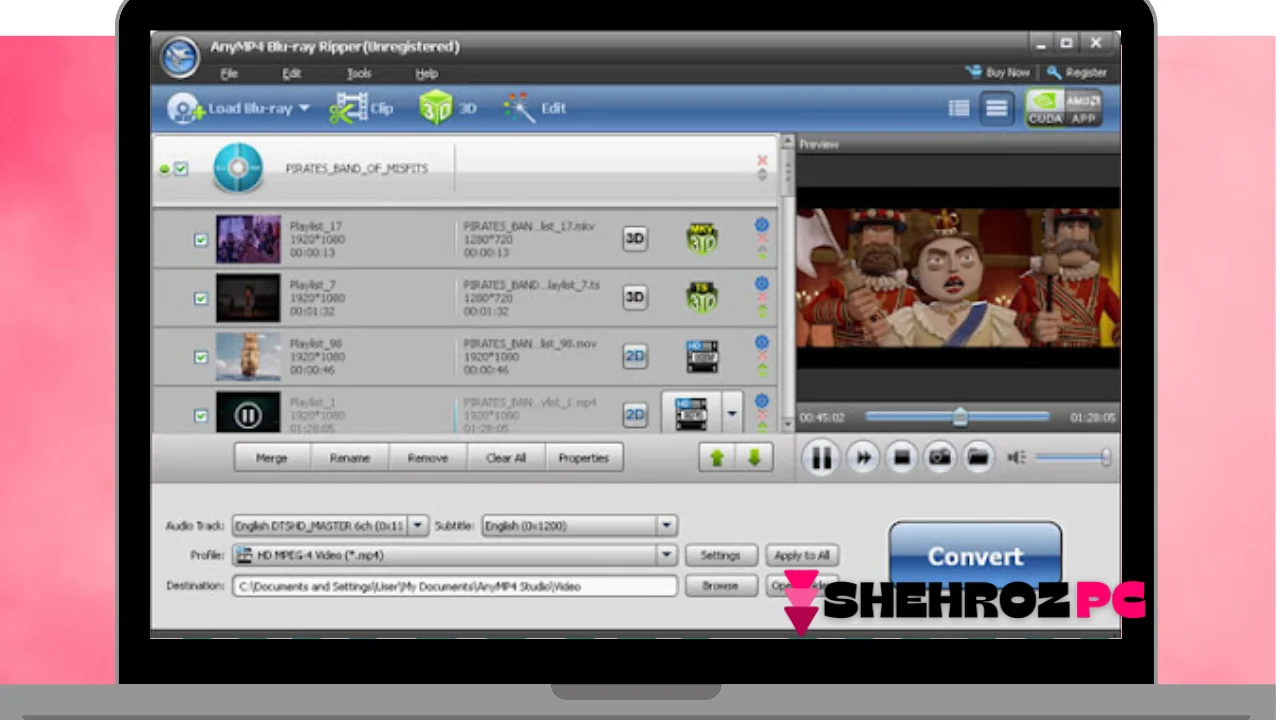Toggle the 3D button on Playlist_7 row
The width and height of the screenshot is (1280, 720).
635,297
